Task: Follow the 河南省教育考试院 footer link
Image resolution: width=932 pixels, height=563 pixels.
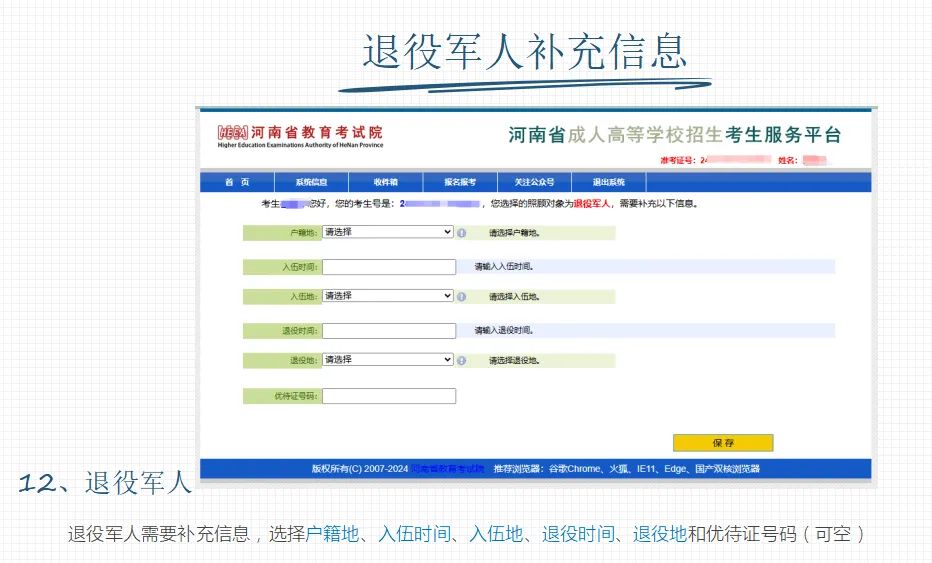Action: (449, 469)
